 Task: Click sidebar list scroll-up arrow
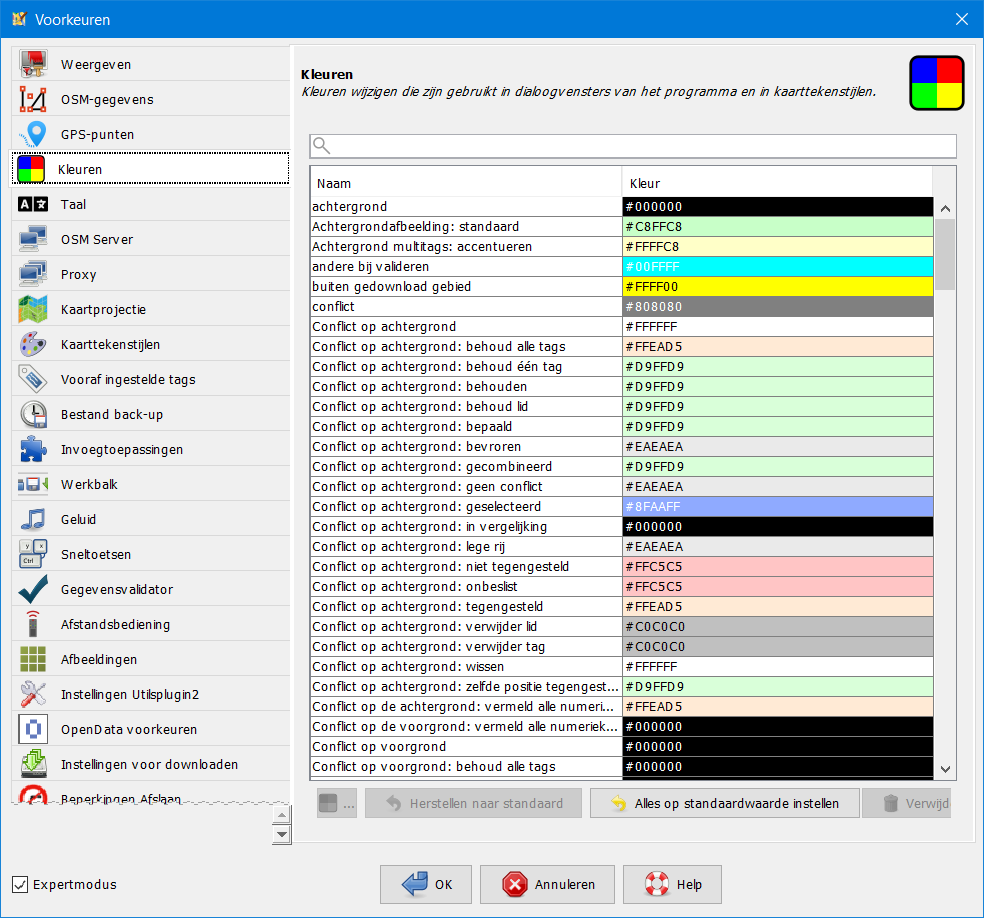click(282, 815)
